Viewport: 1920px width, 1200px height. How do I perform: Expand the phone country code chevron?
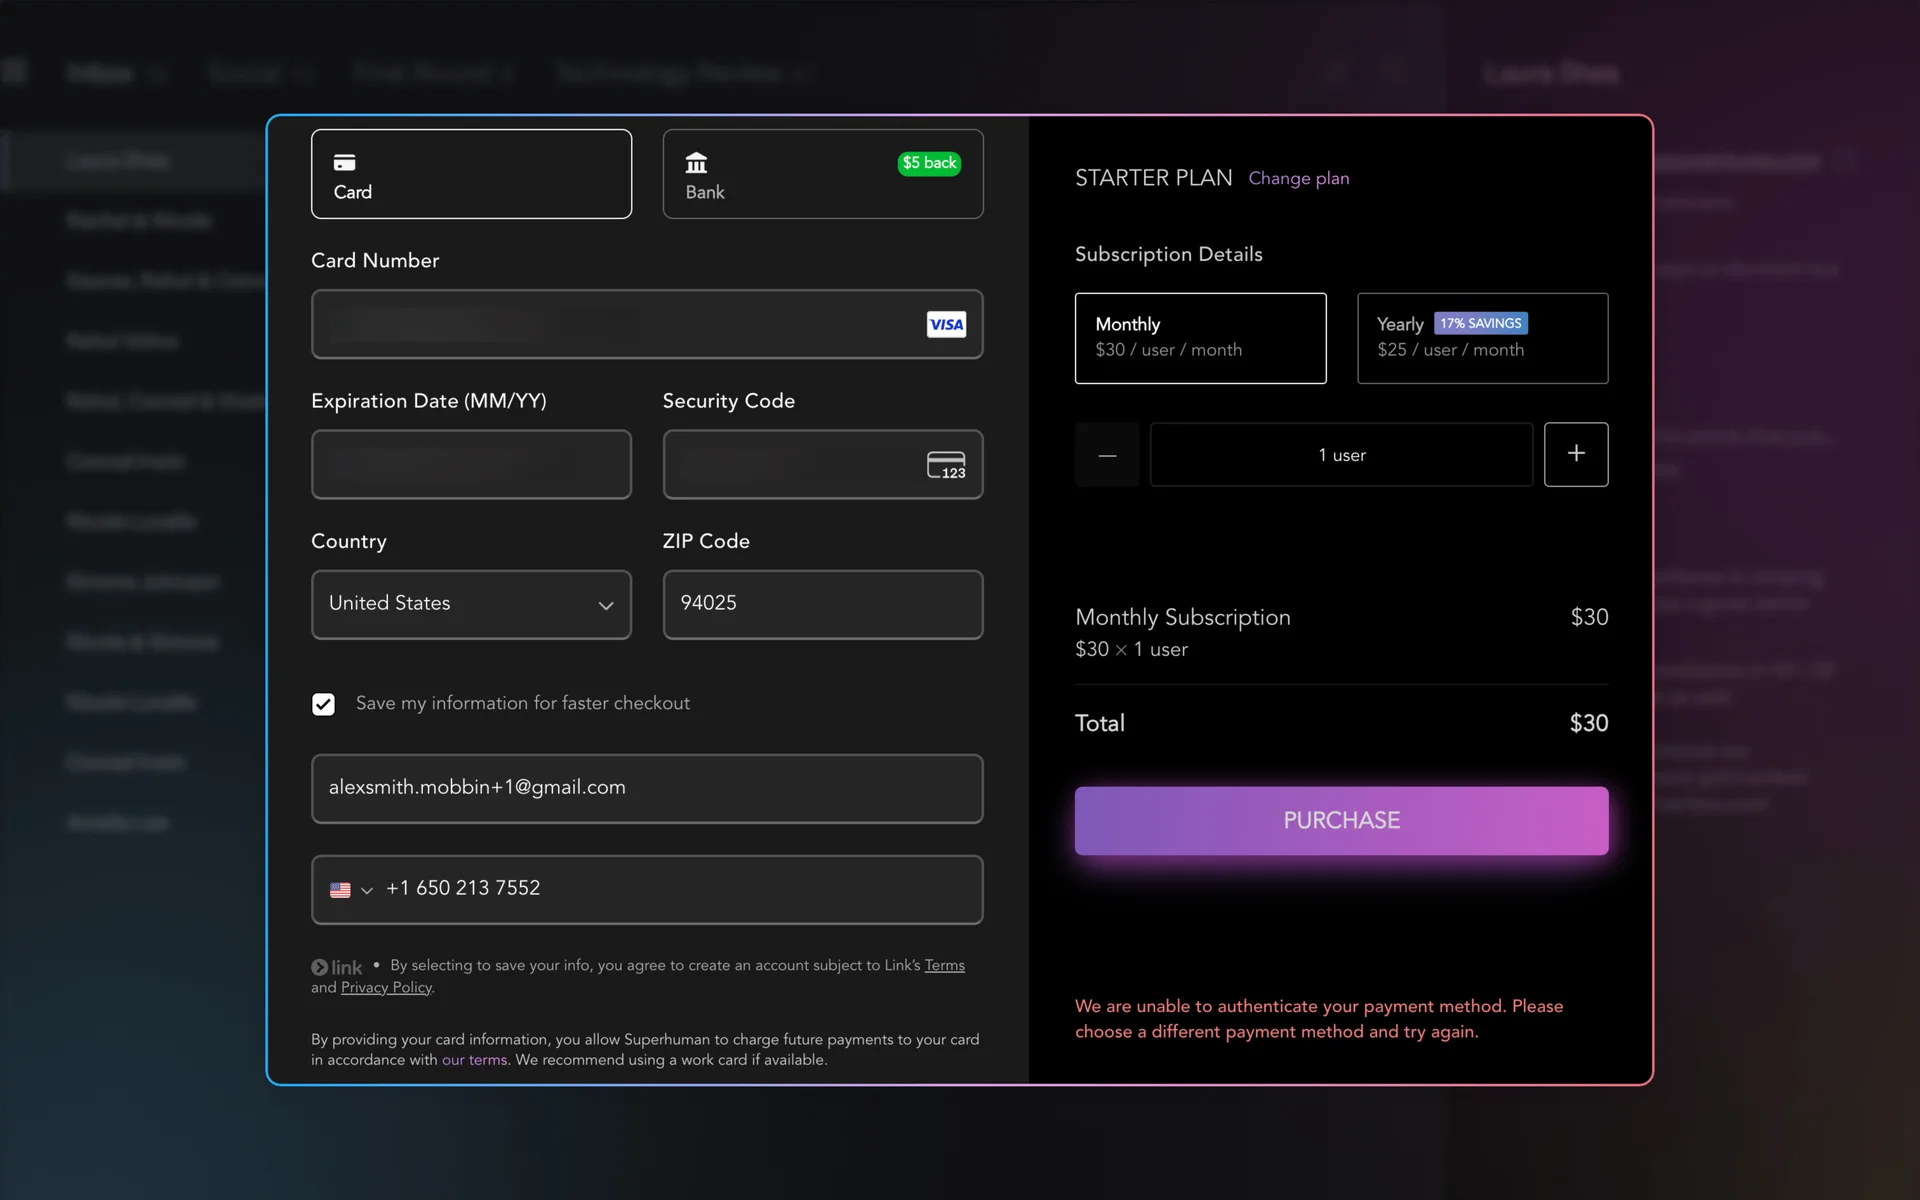coord(367,890)
